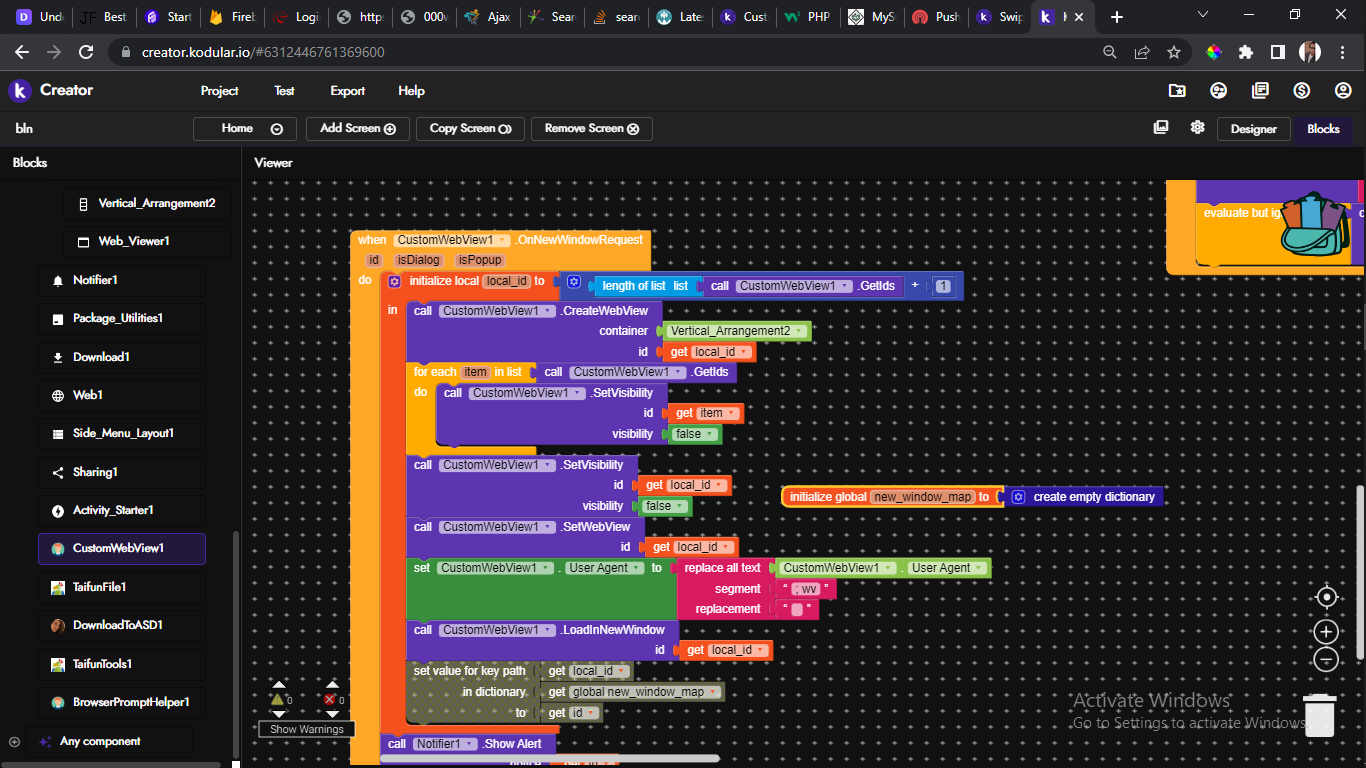
Task: Click the backpack icon in the workspace
Action: (1315, 224)
